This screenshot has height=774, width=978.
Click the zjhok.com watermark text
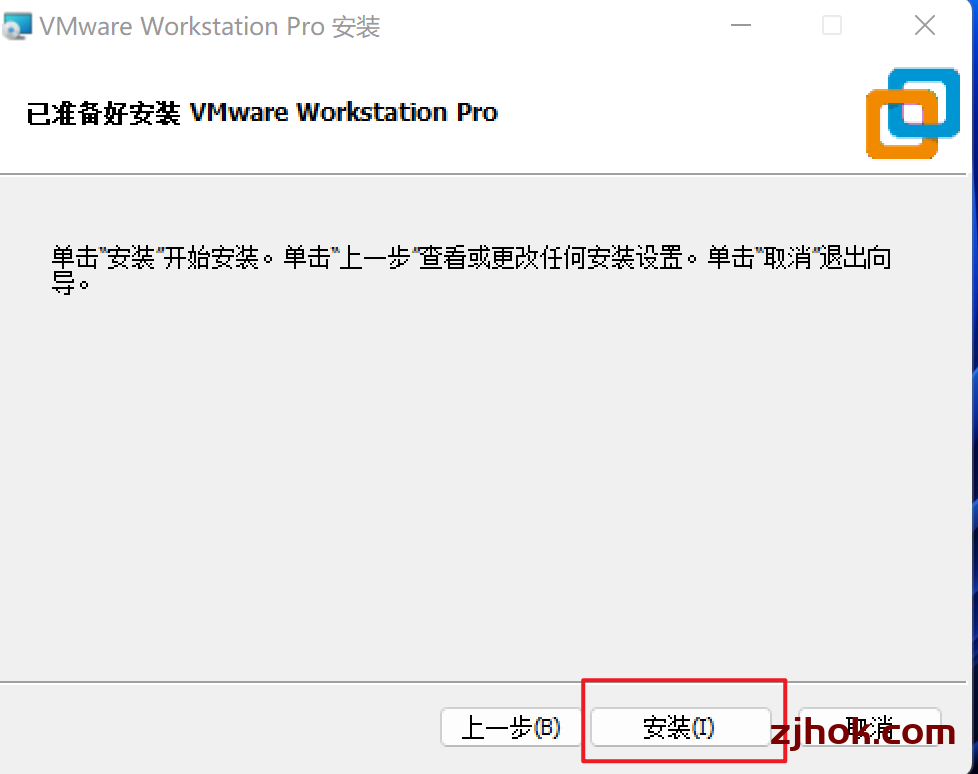click(863, 733)
